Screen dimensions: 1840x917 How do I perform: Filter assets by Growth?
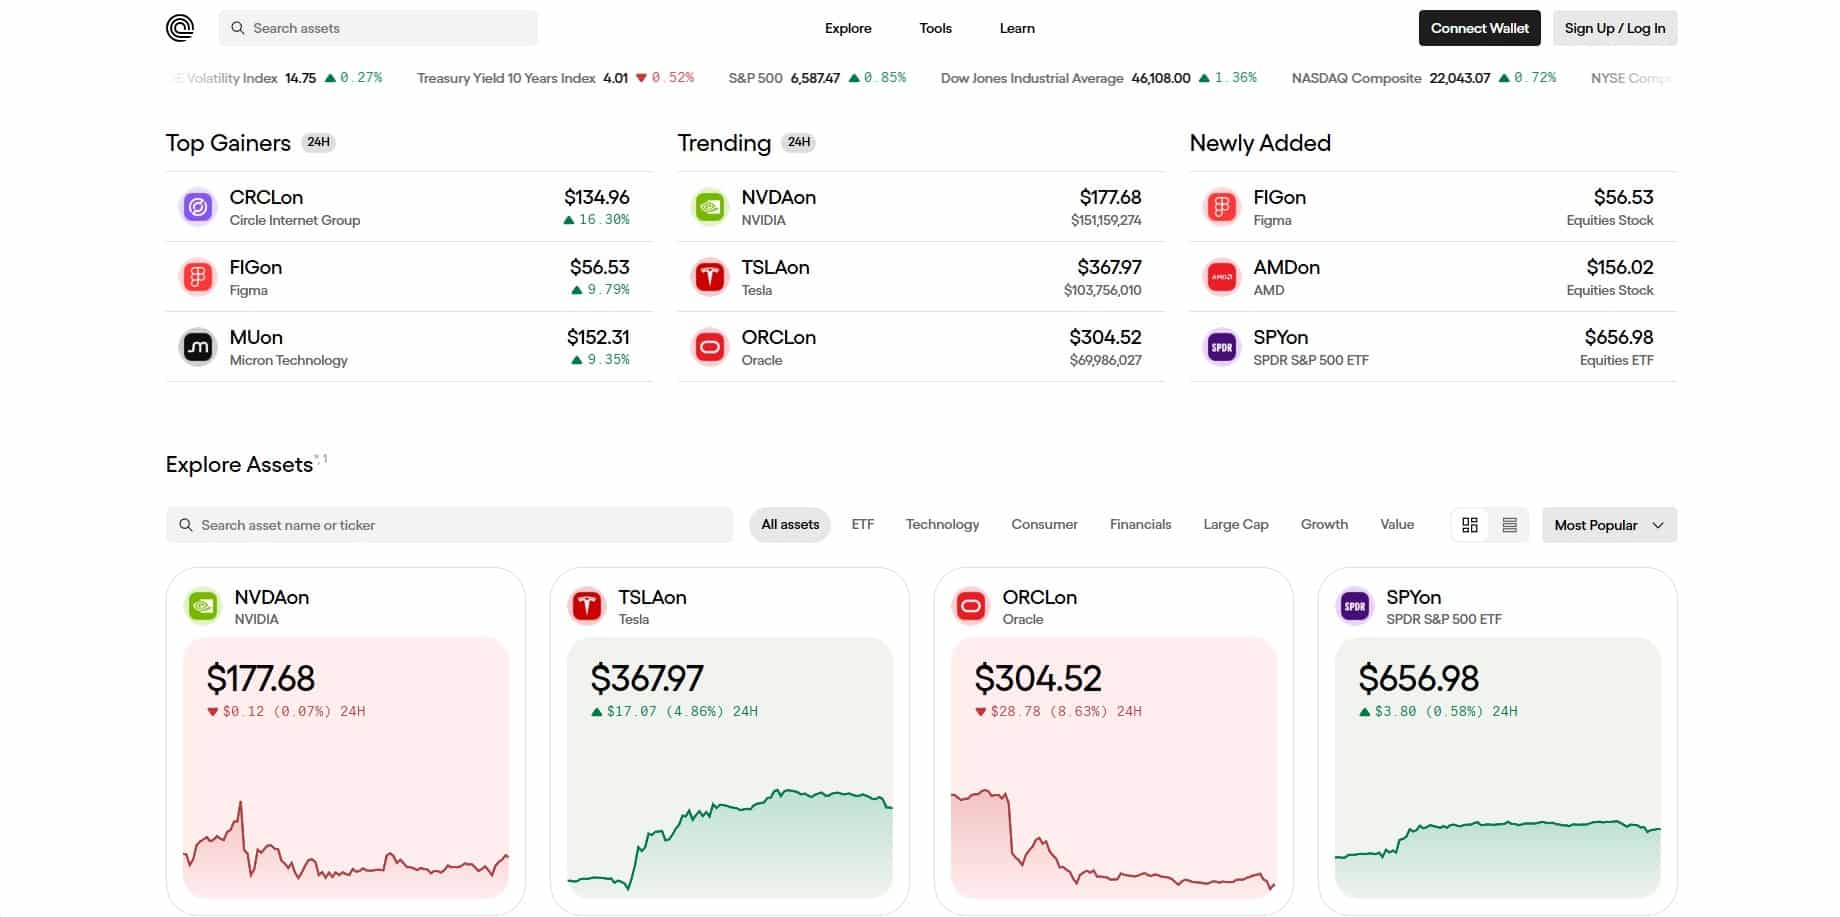pyautogui.click(x=1324, y=525)
